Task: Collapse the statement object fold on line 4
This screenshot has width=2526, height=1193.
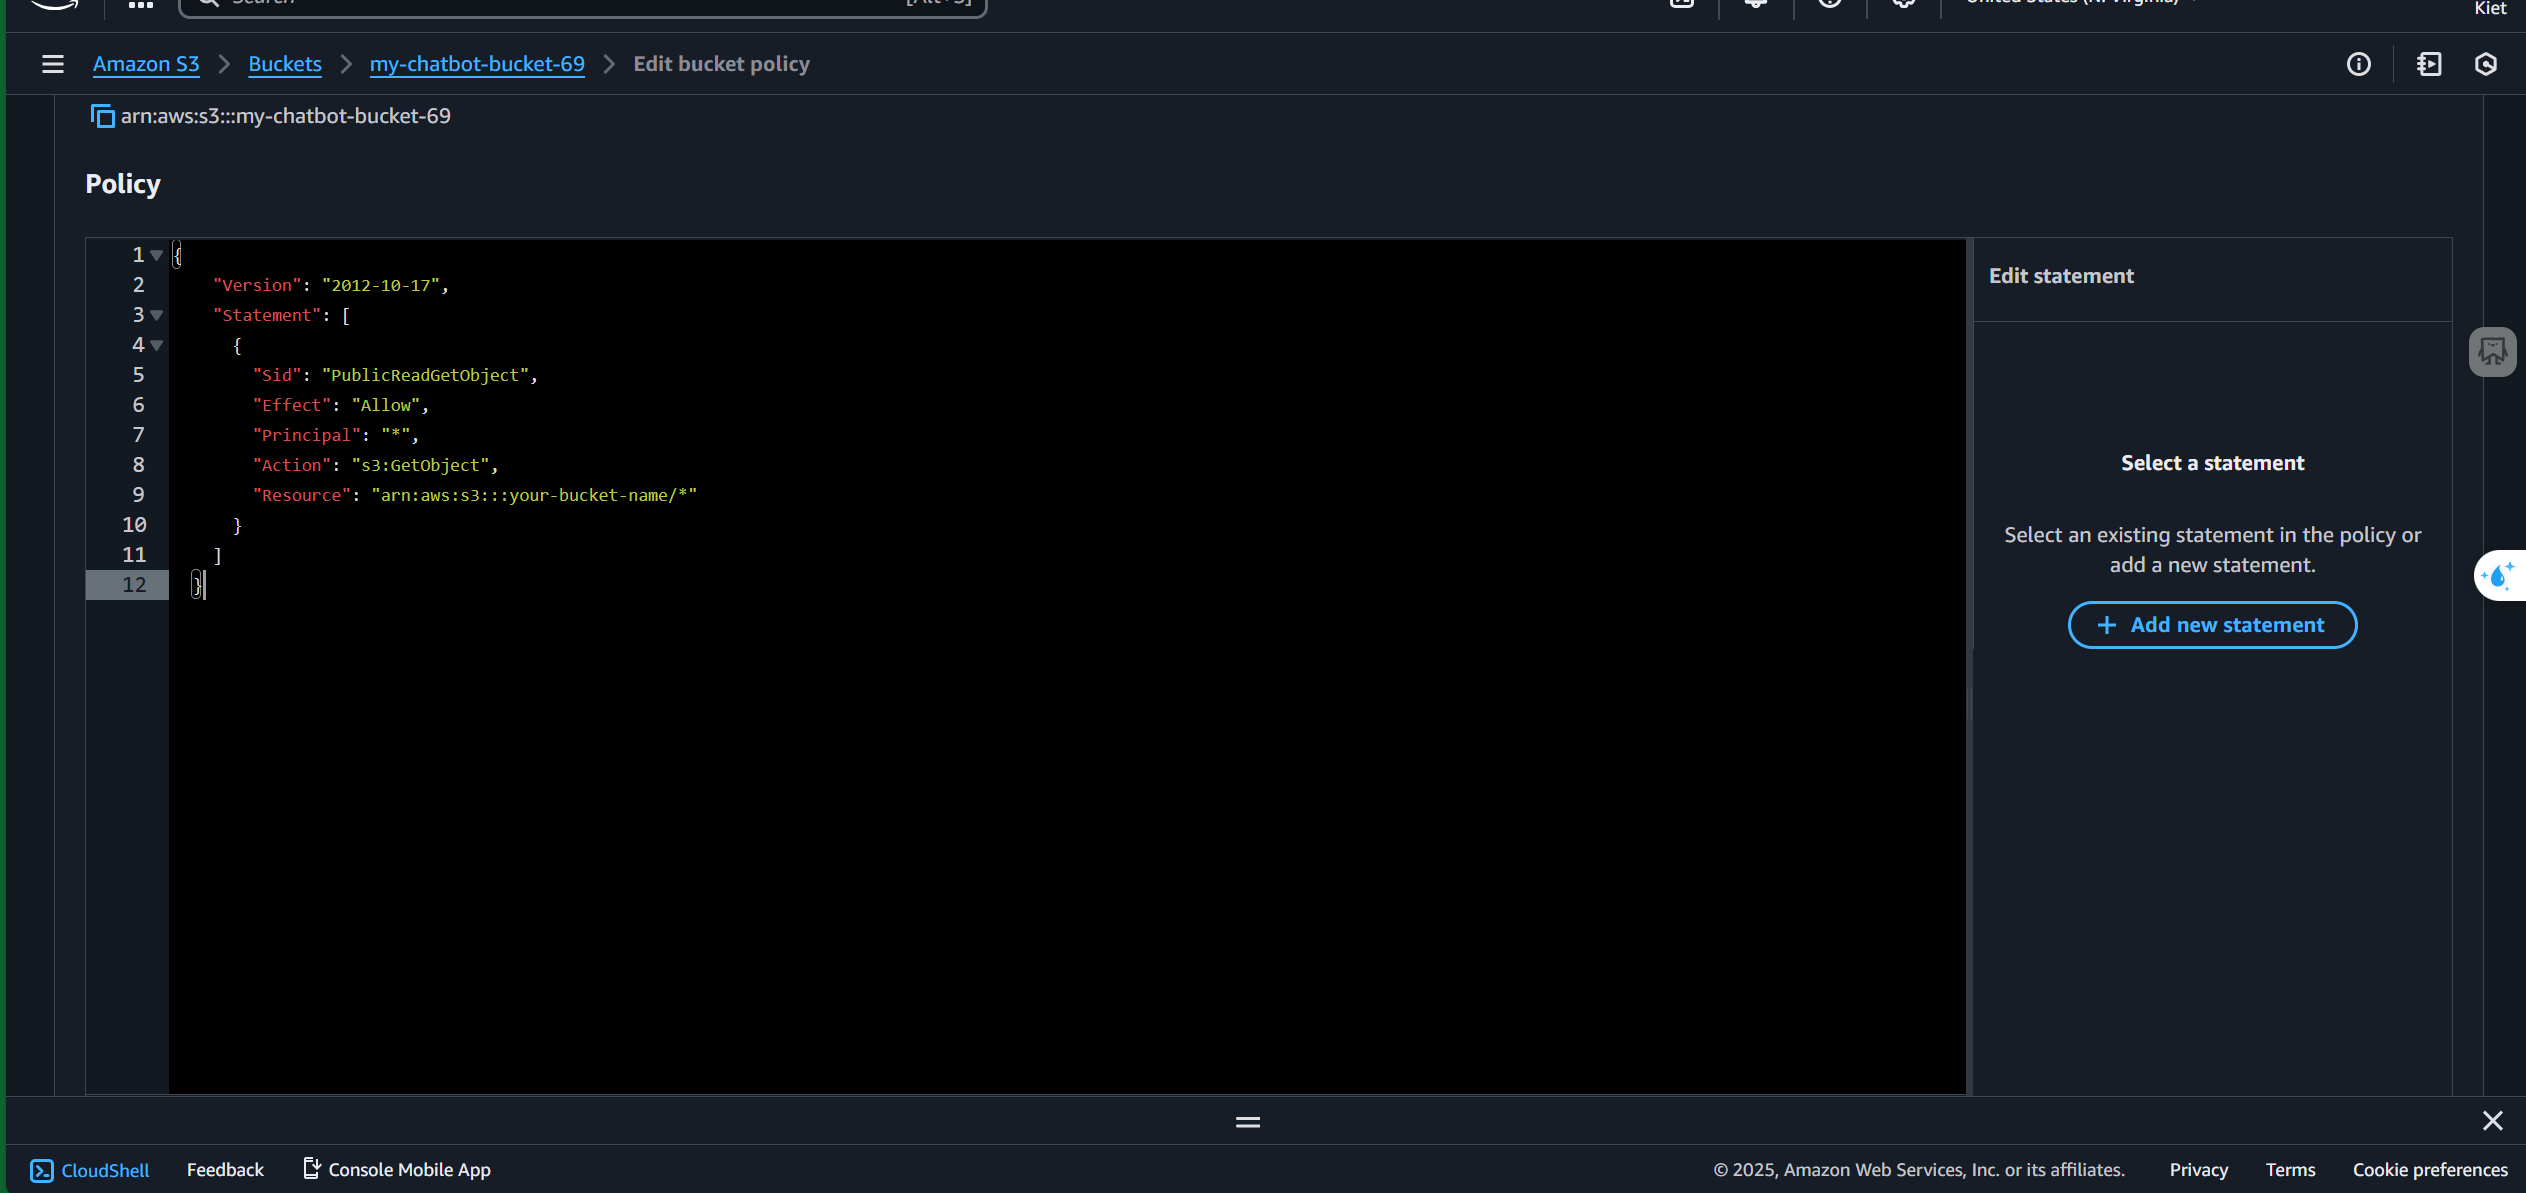Action: (157, 345)
